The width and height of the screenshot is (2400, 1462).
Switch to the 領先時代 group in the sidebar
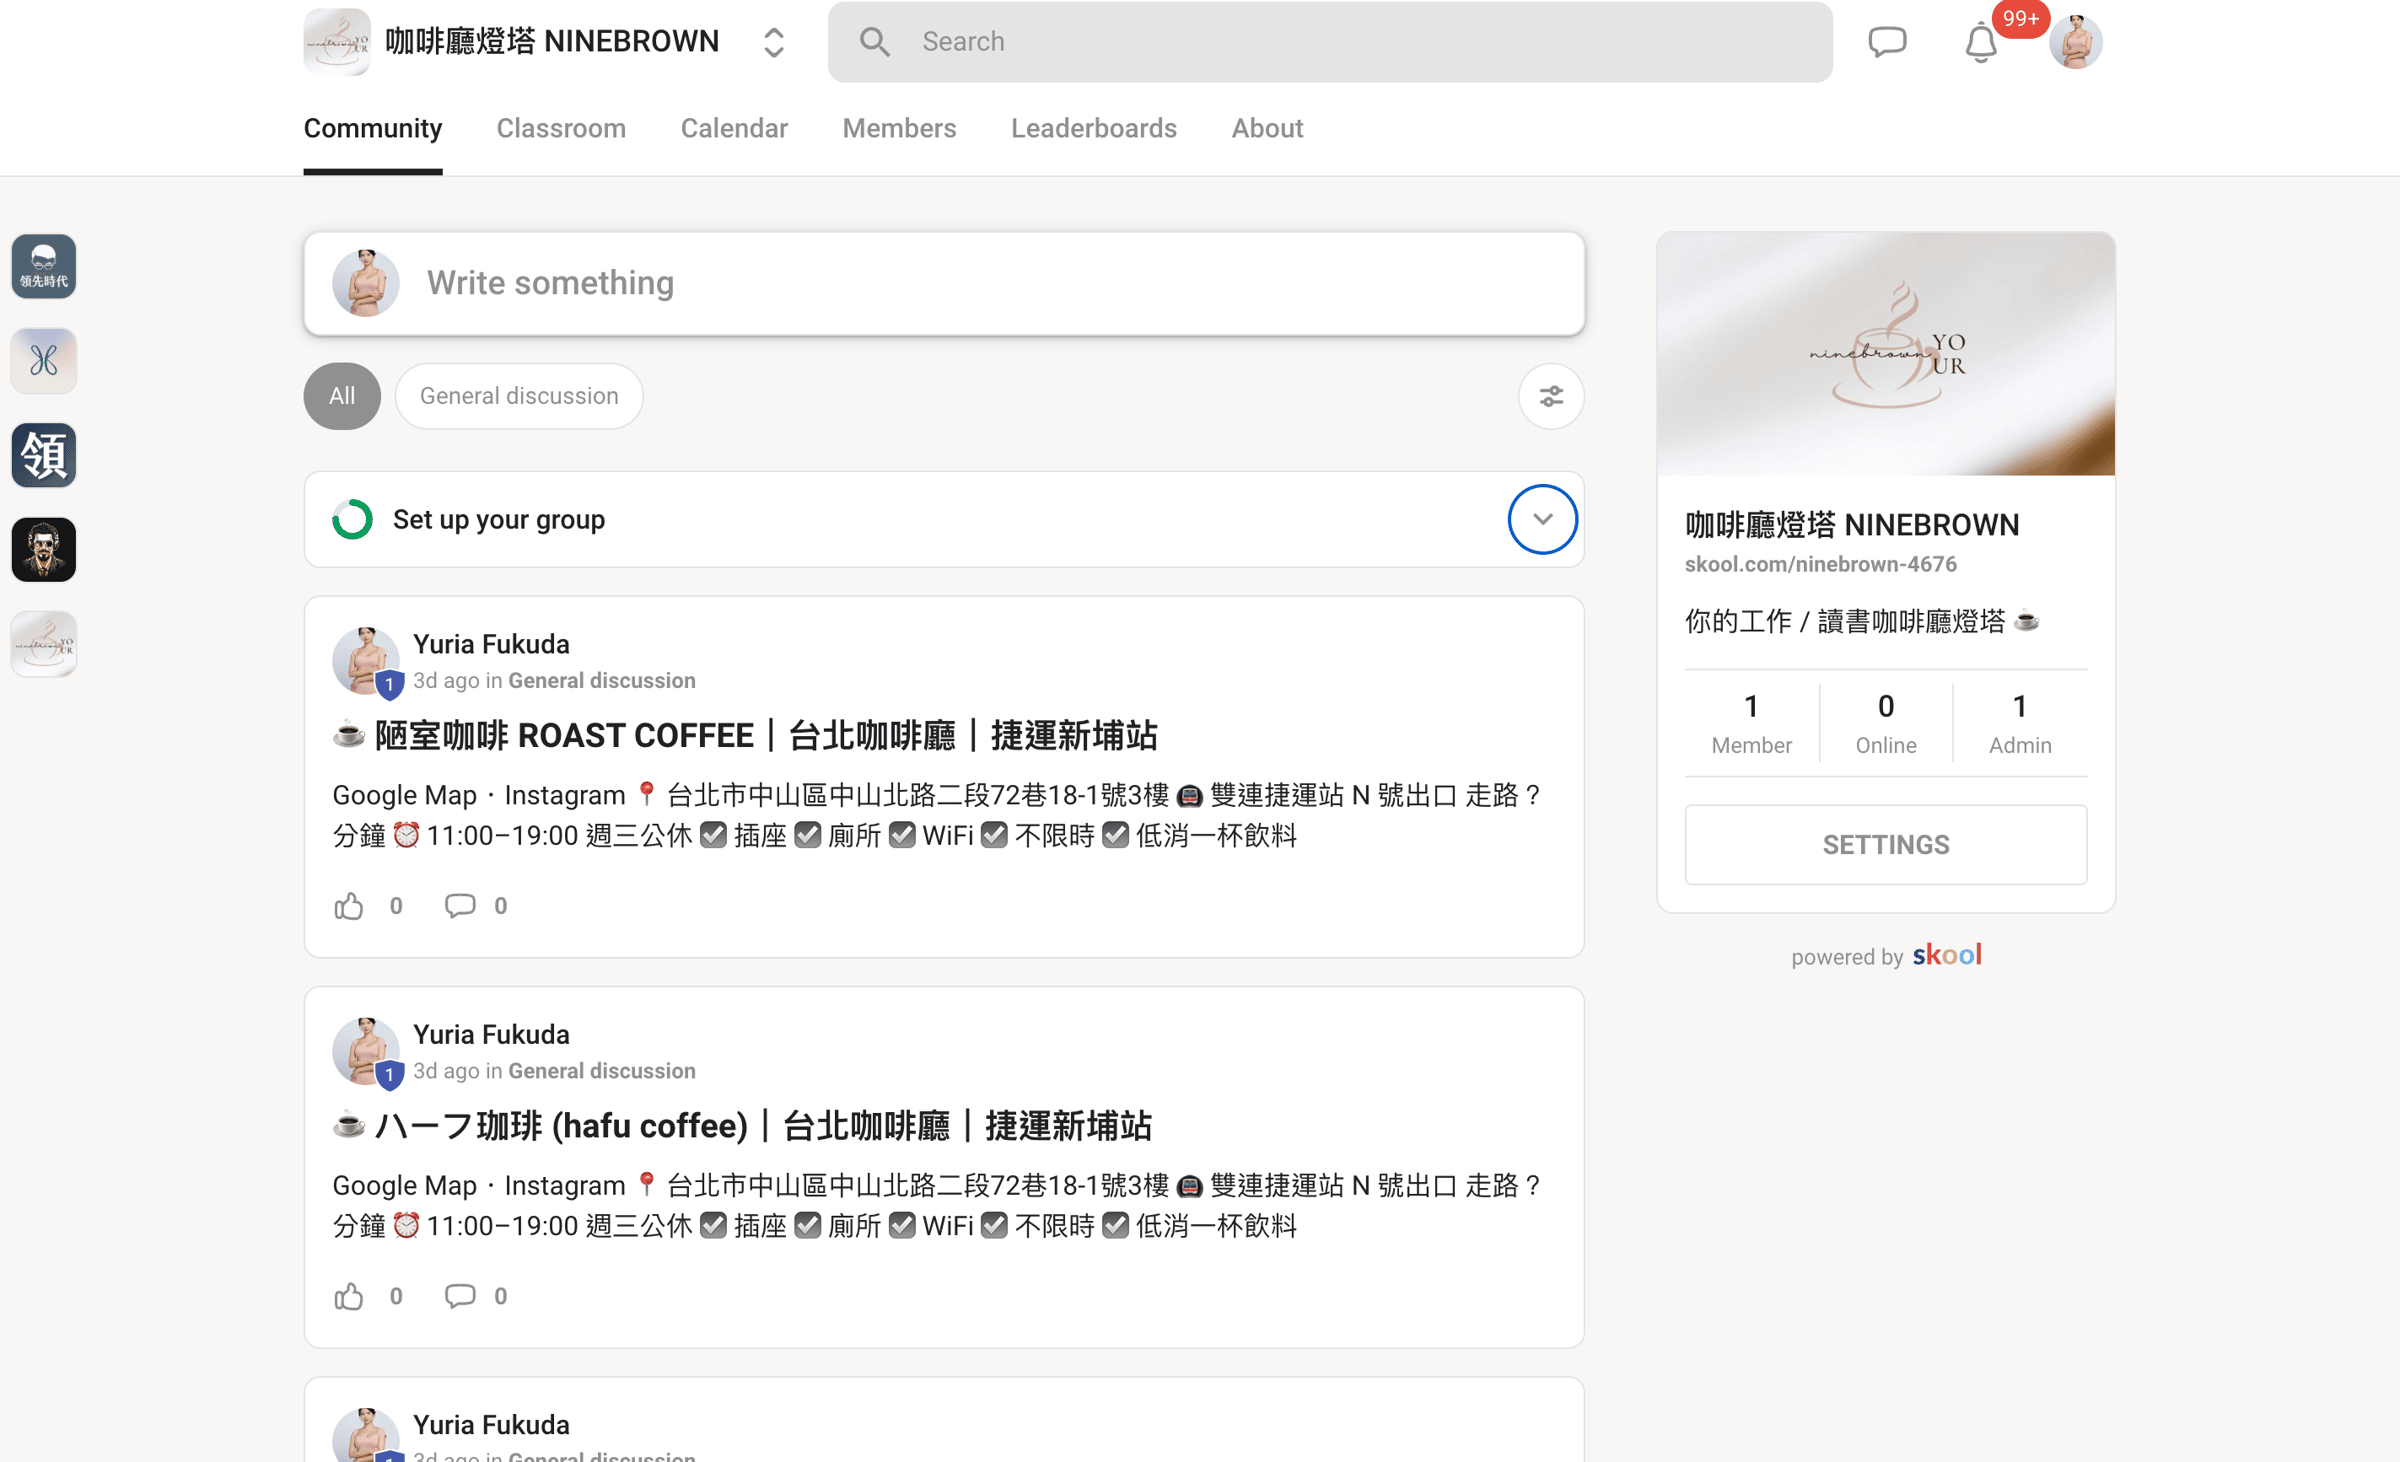(44, 266)
